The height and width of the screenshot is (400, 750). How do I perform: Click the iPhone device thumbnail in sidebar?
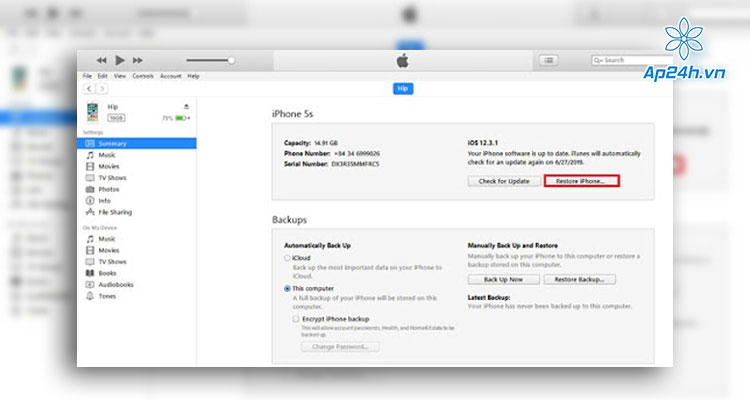[92, 112]
